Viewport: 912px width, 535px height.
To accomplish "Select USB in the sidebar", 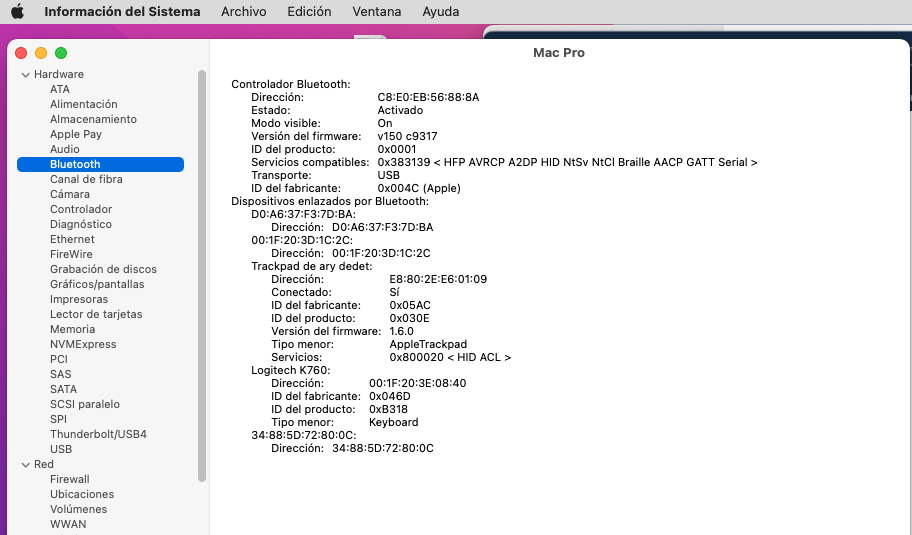I will (x=61, y=450).
